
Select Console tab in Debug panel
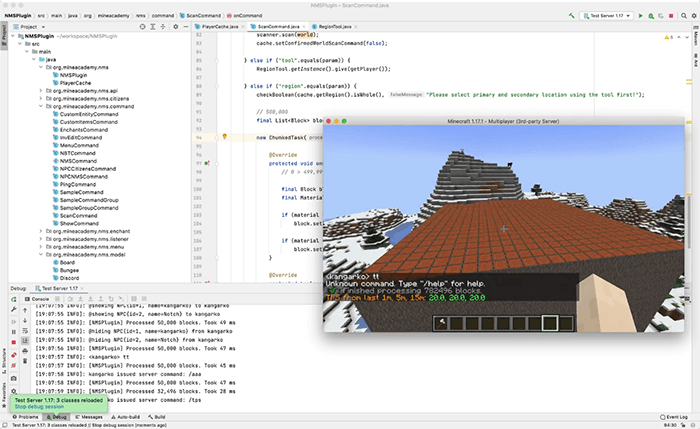[x=37, y=299]
